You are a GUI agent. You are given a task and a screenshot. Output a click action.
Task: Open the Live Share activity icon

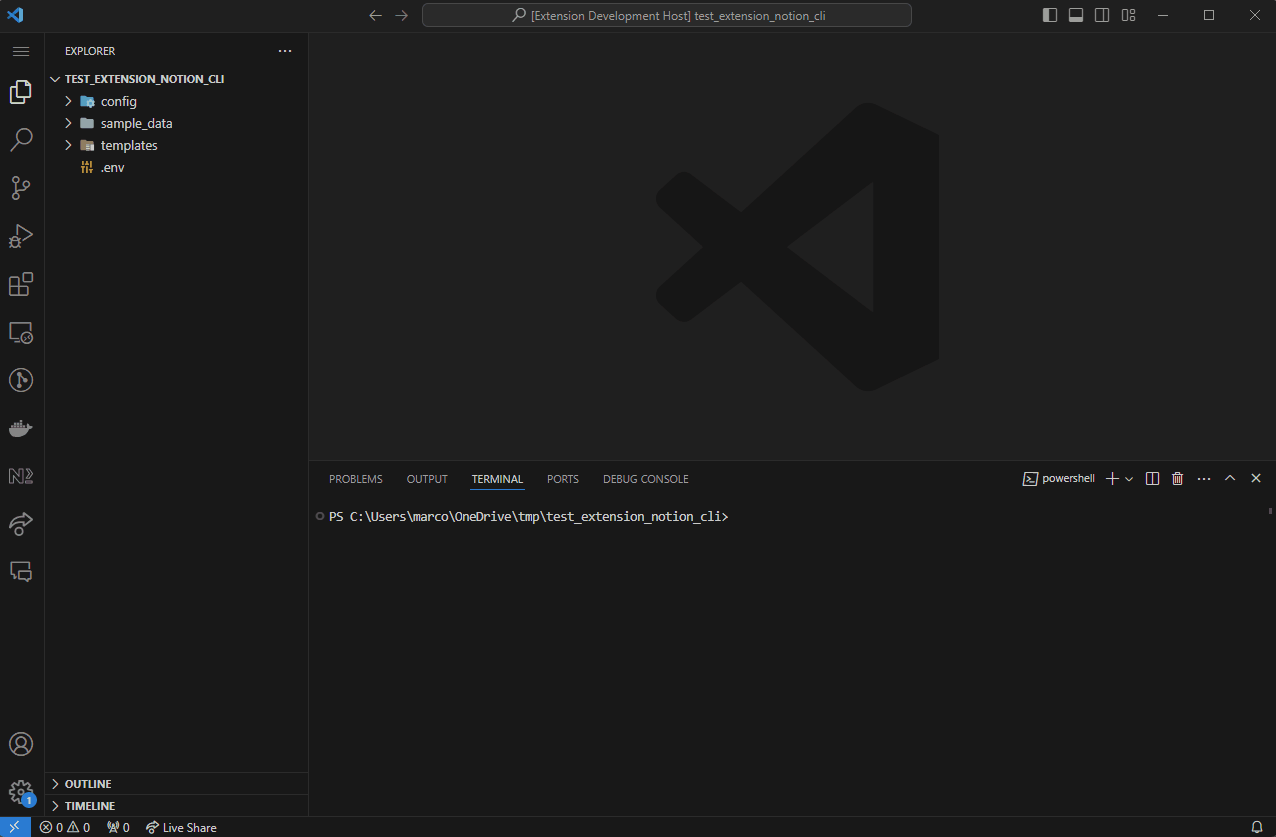coord(21,524)
